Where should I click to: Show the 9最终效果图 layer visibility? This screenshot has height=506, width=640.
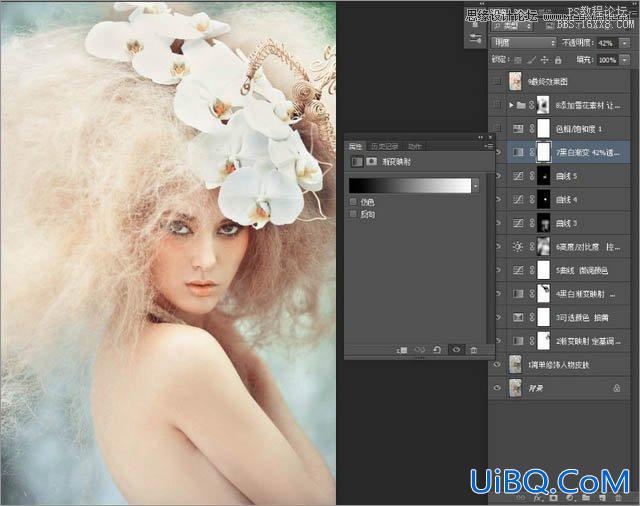[x=497, y=81]
